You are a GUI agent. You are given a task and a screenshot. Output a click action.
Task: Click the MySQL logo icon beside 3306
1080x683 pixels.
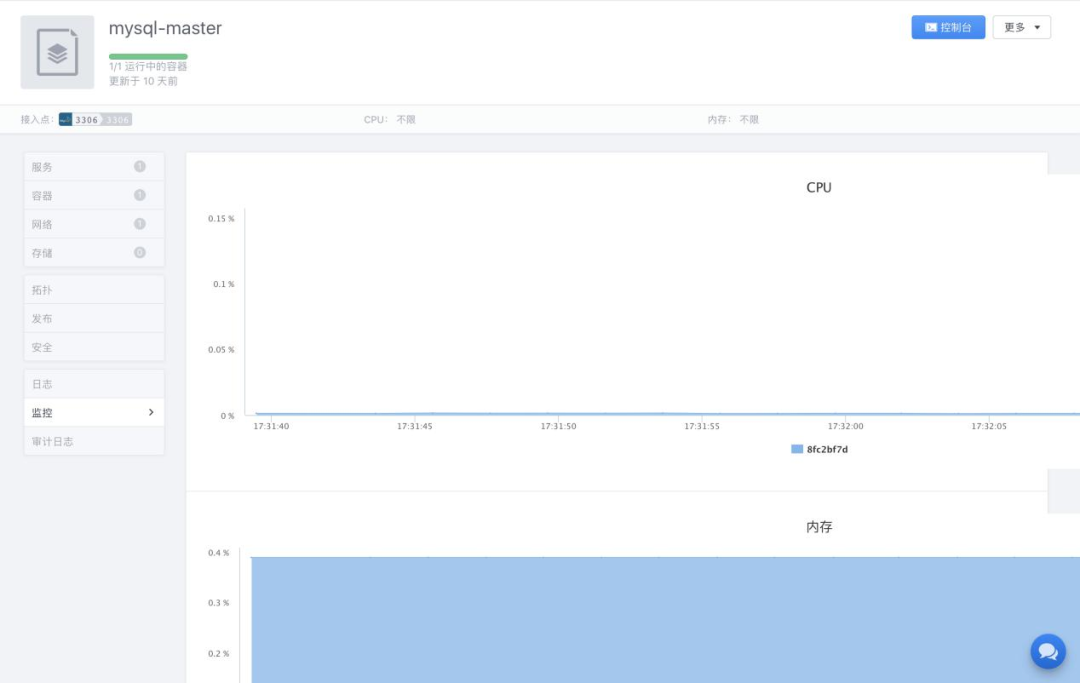pyautogui.click(x=65, y=120)
